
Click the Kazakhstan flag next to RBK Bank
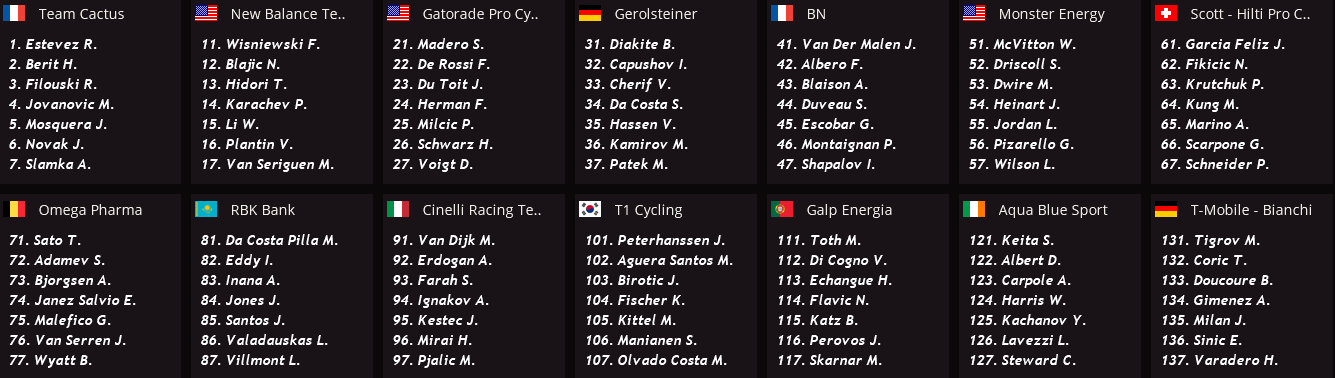(206, 210)
